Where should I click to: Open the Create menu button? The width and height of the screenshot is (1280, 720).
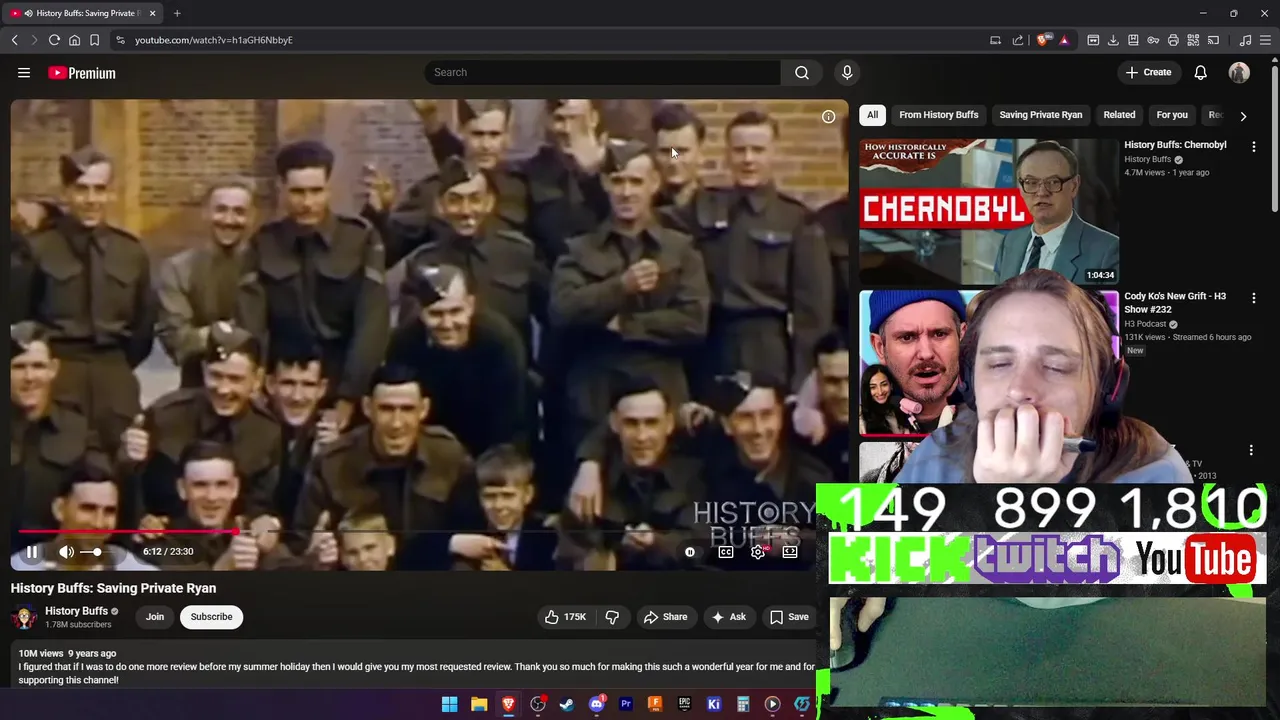[x=1148, y=72]
